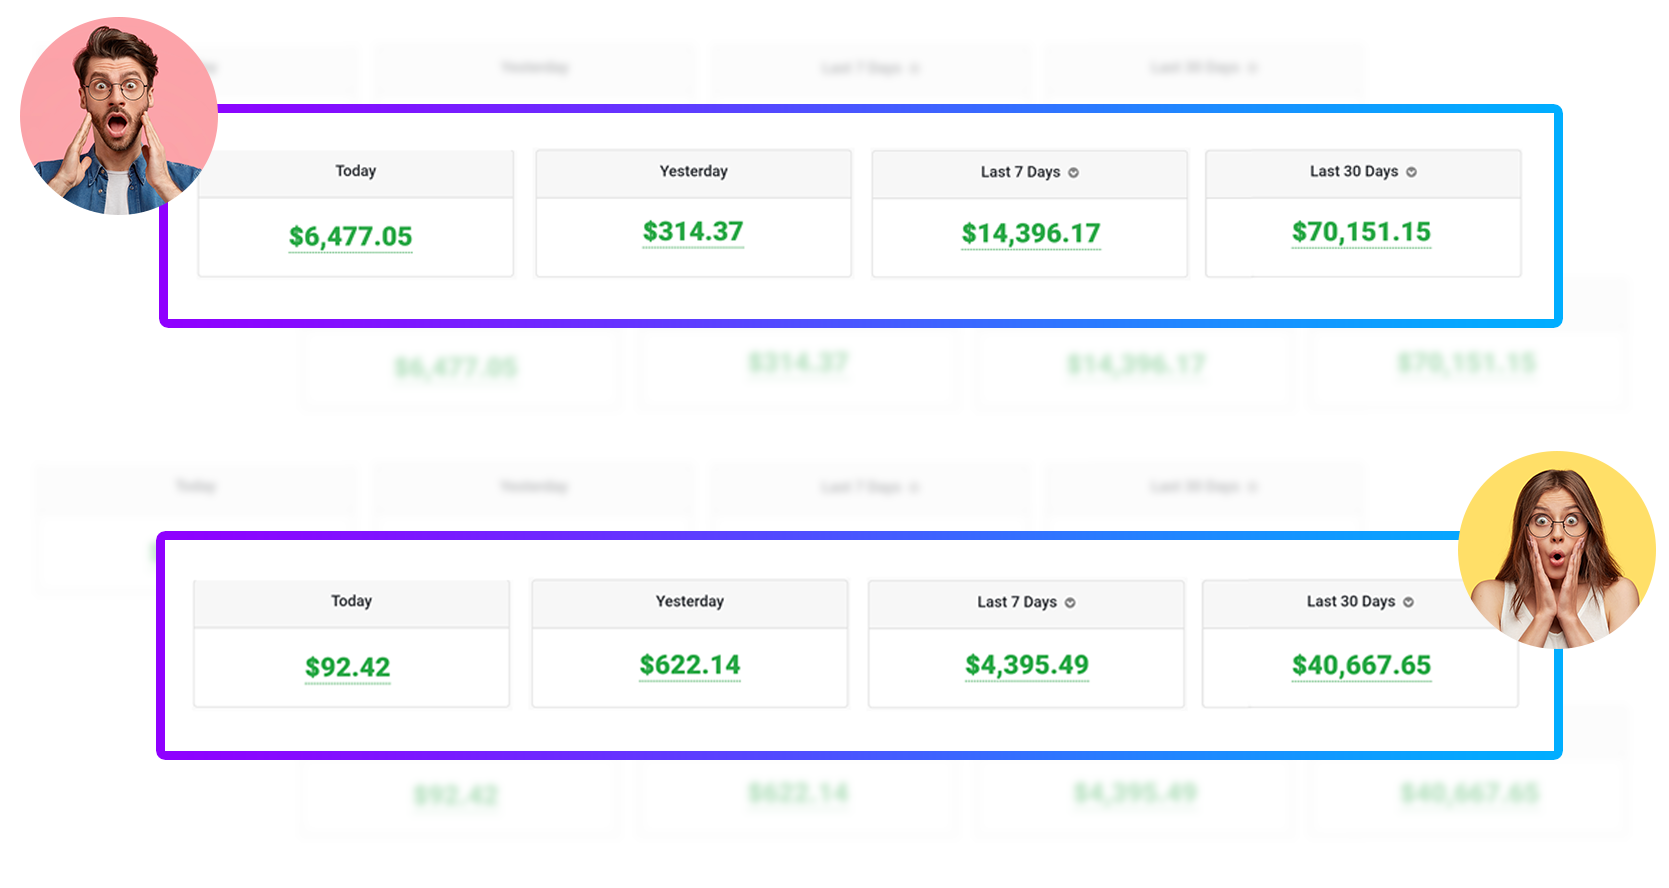1669x888 pixels.
Task: Click the $6,477.05 Today earnings amount
Action: tap(351, 237)
